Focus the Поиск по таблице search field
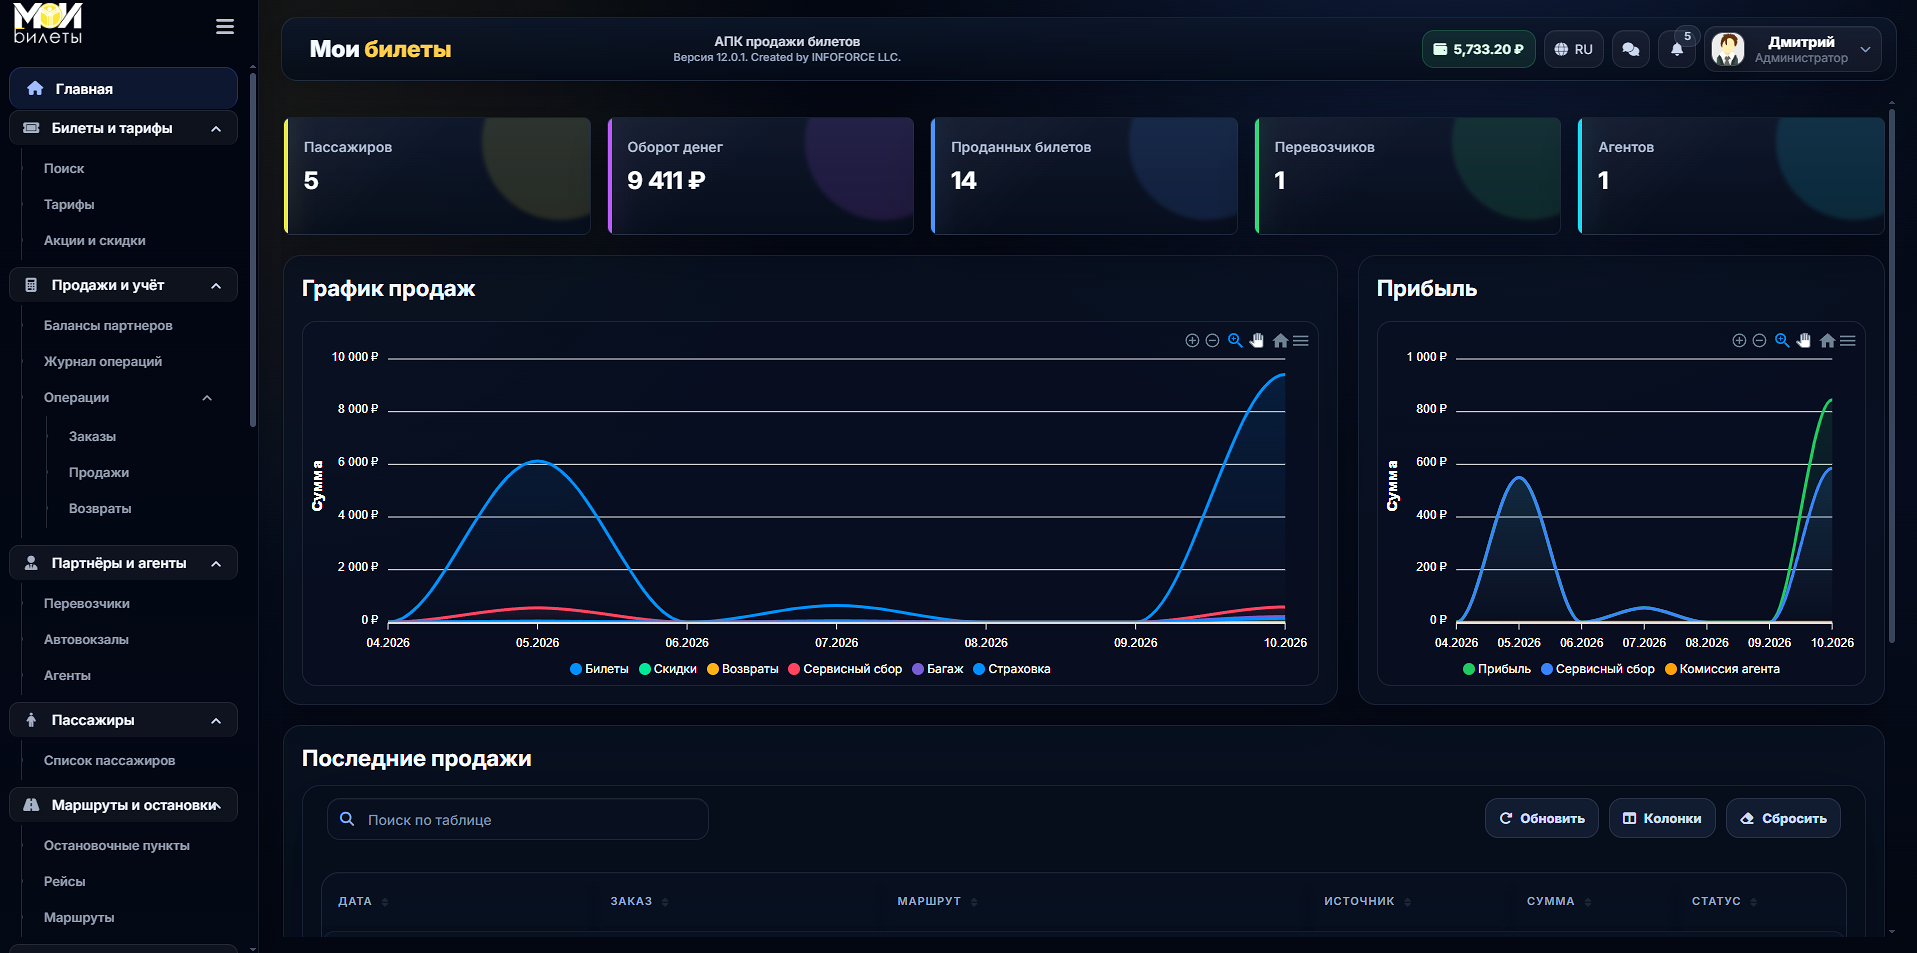This screenshot has height=953, width=1917. (x=518, y=819)
